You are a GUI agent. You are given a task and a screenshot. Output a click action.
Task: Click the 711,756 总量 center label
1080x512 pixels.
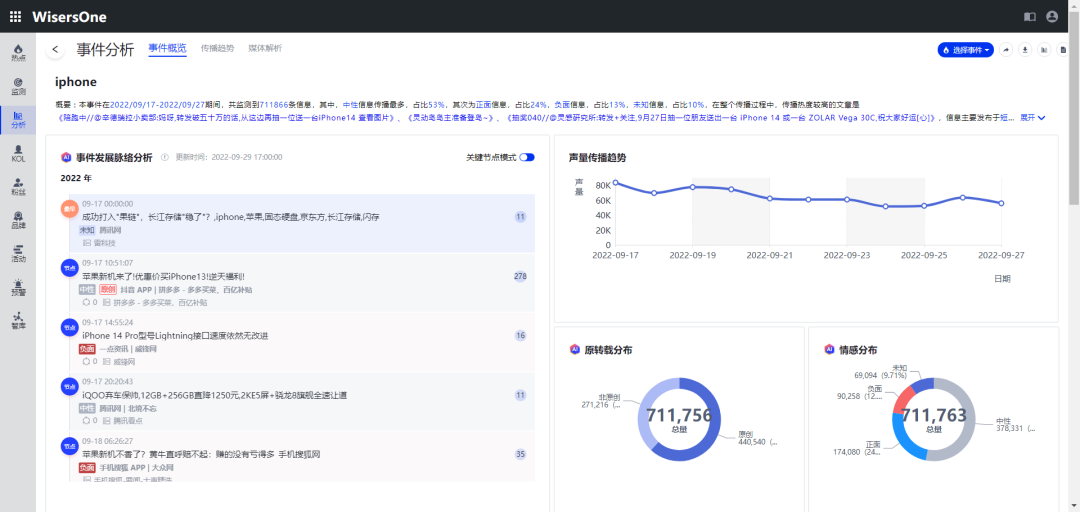coord(678,419)
